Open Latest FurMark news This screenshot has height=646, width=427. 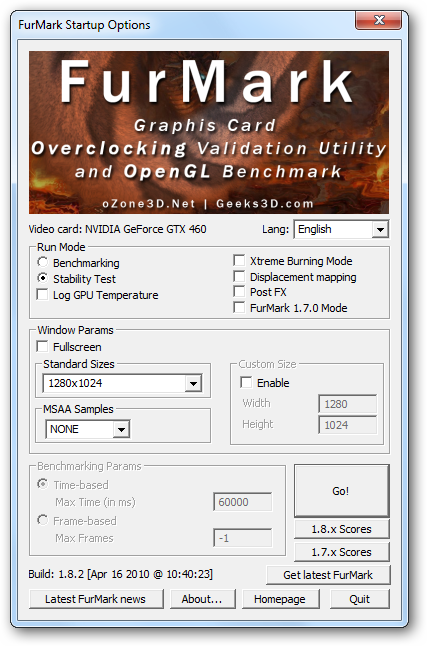[96, 599]
